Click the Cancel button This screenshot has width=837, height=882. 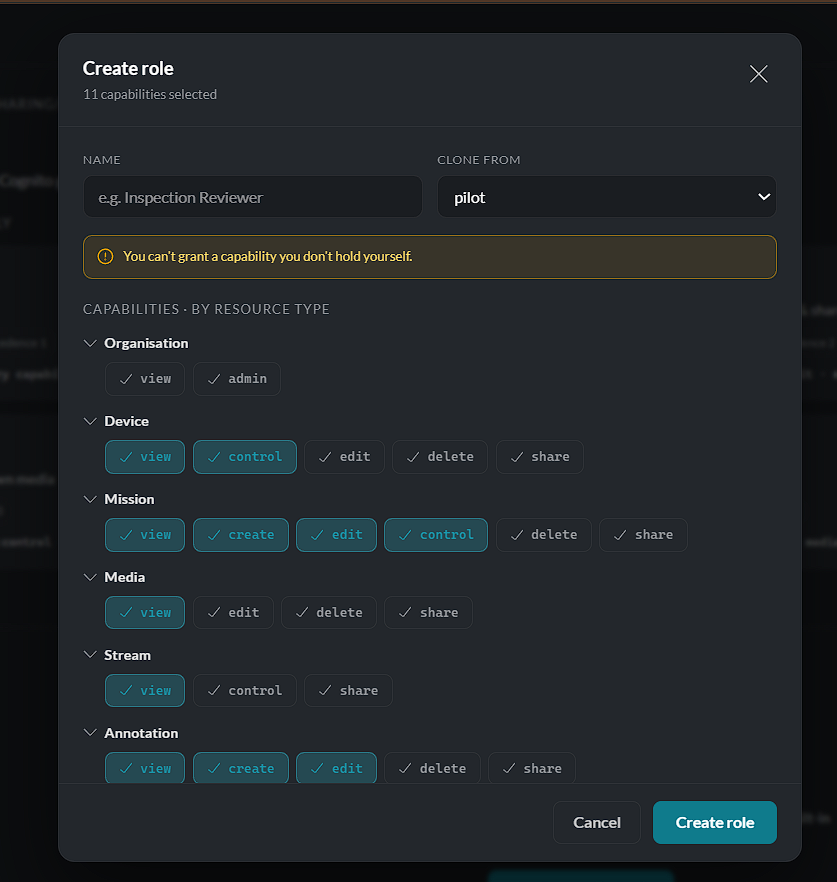click(x=597, y=822)
